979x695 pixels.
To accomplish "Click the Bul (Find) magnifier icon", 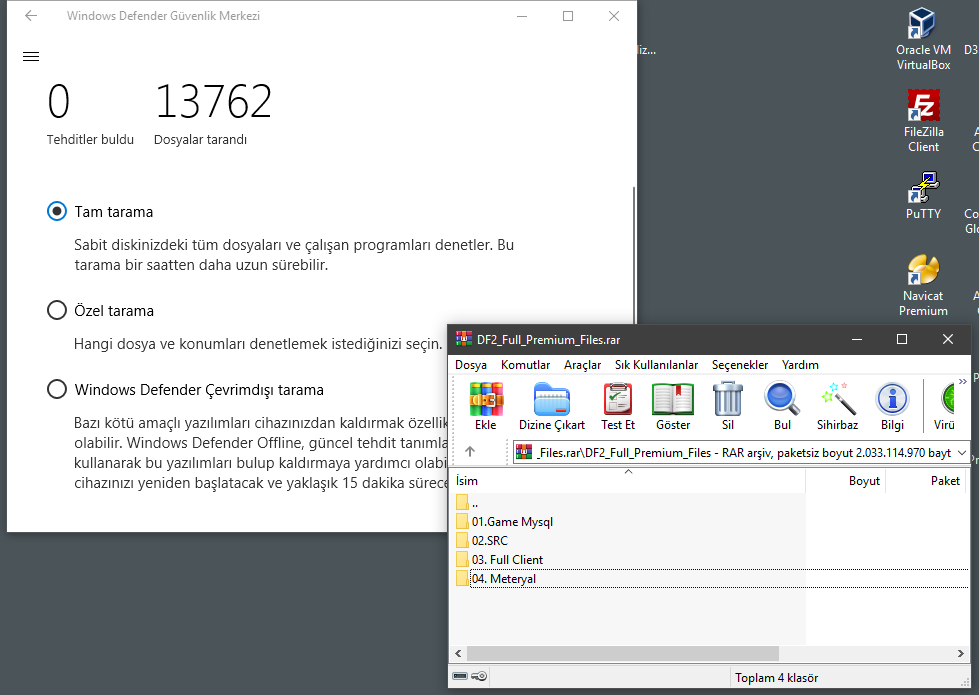I will point(782,407).
